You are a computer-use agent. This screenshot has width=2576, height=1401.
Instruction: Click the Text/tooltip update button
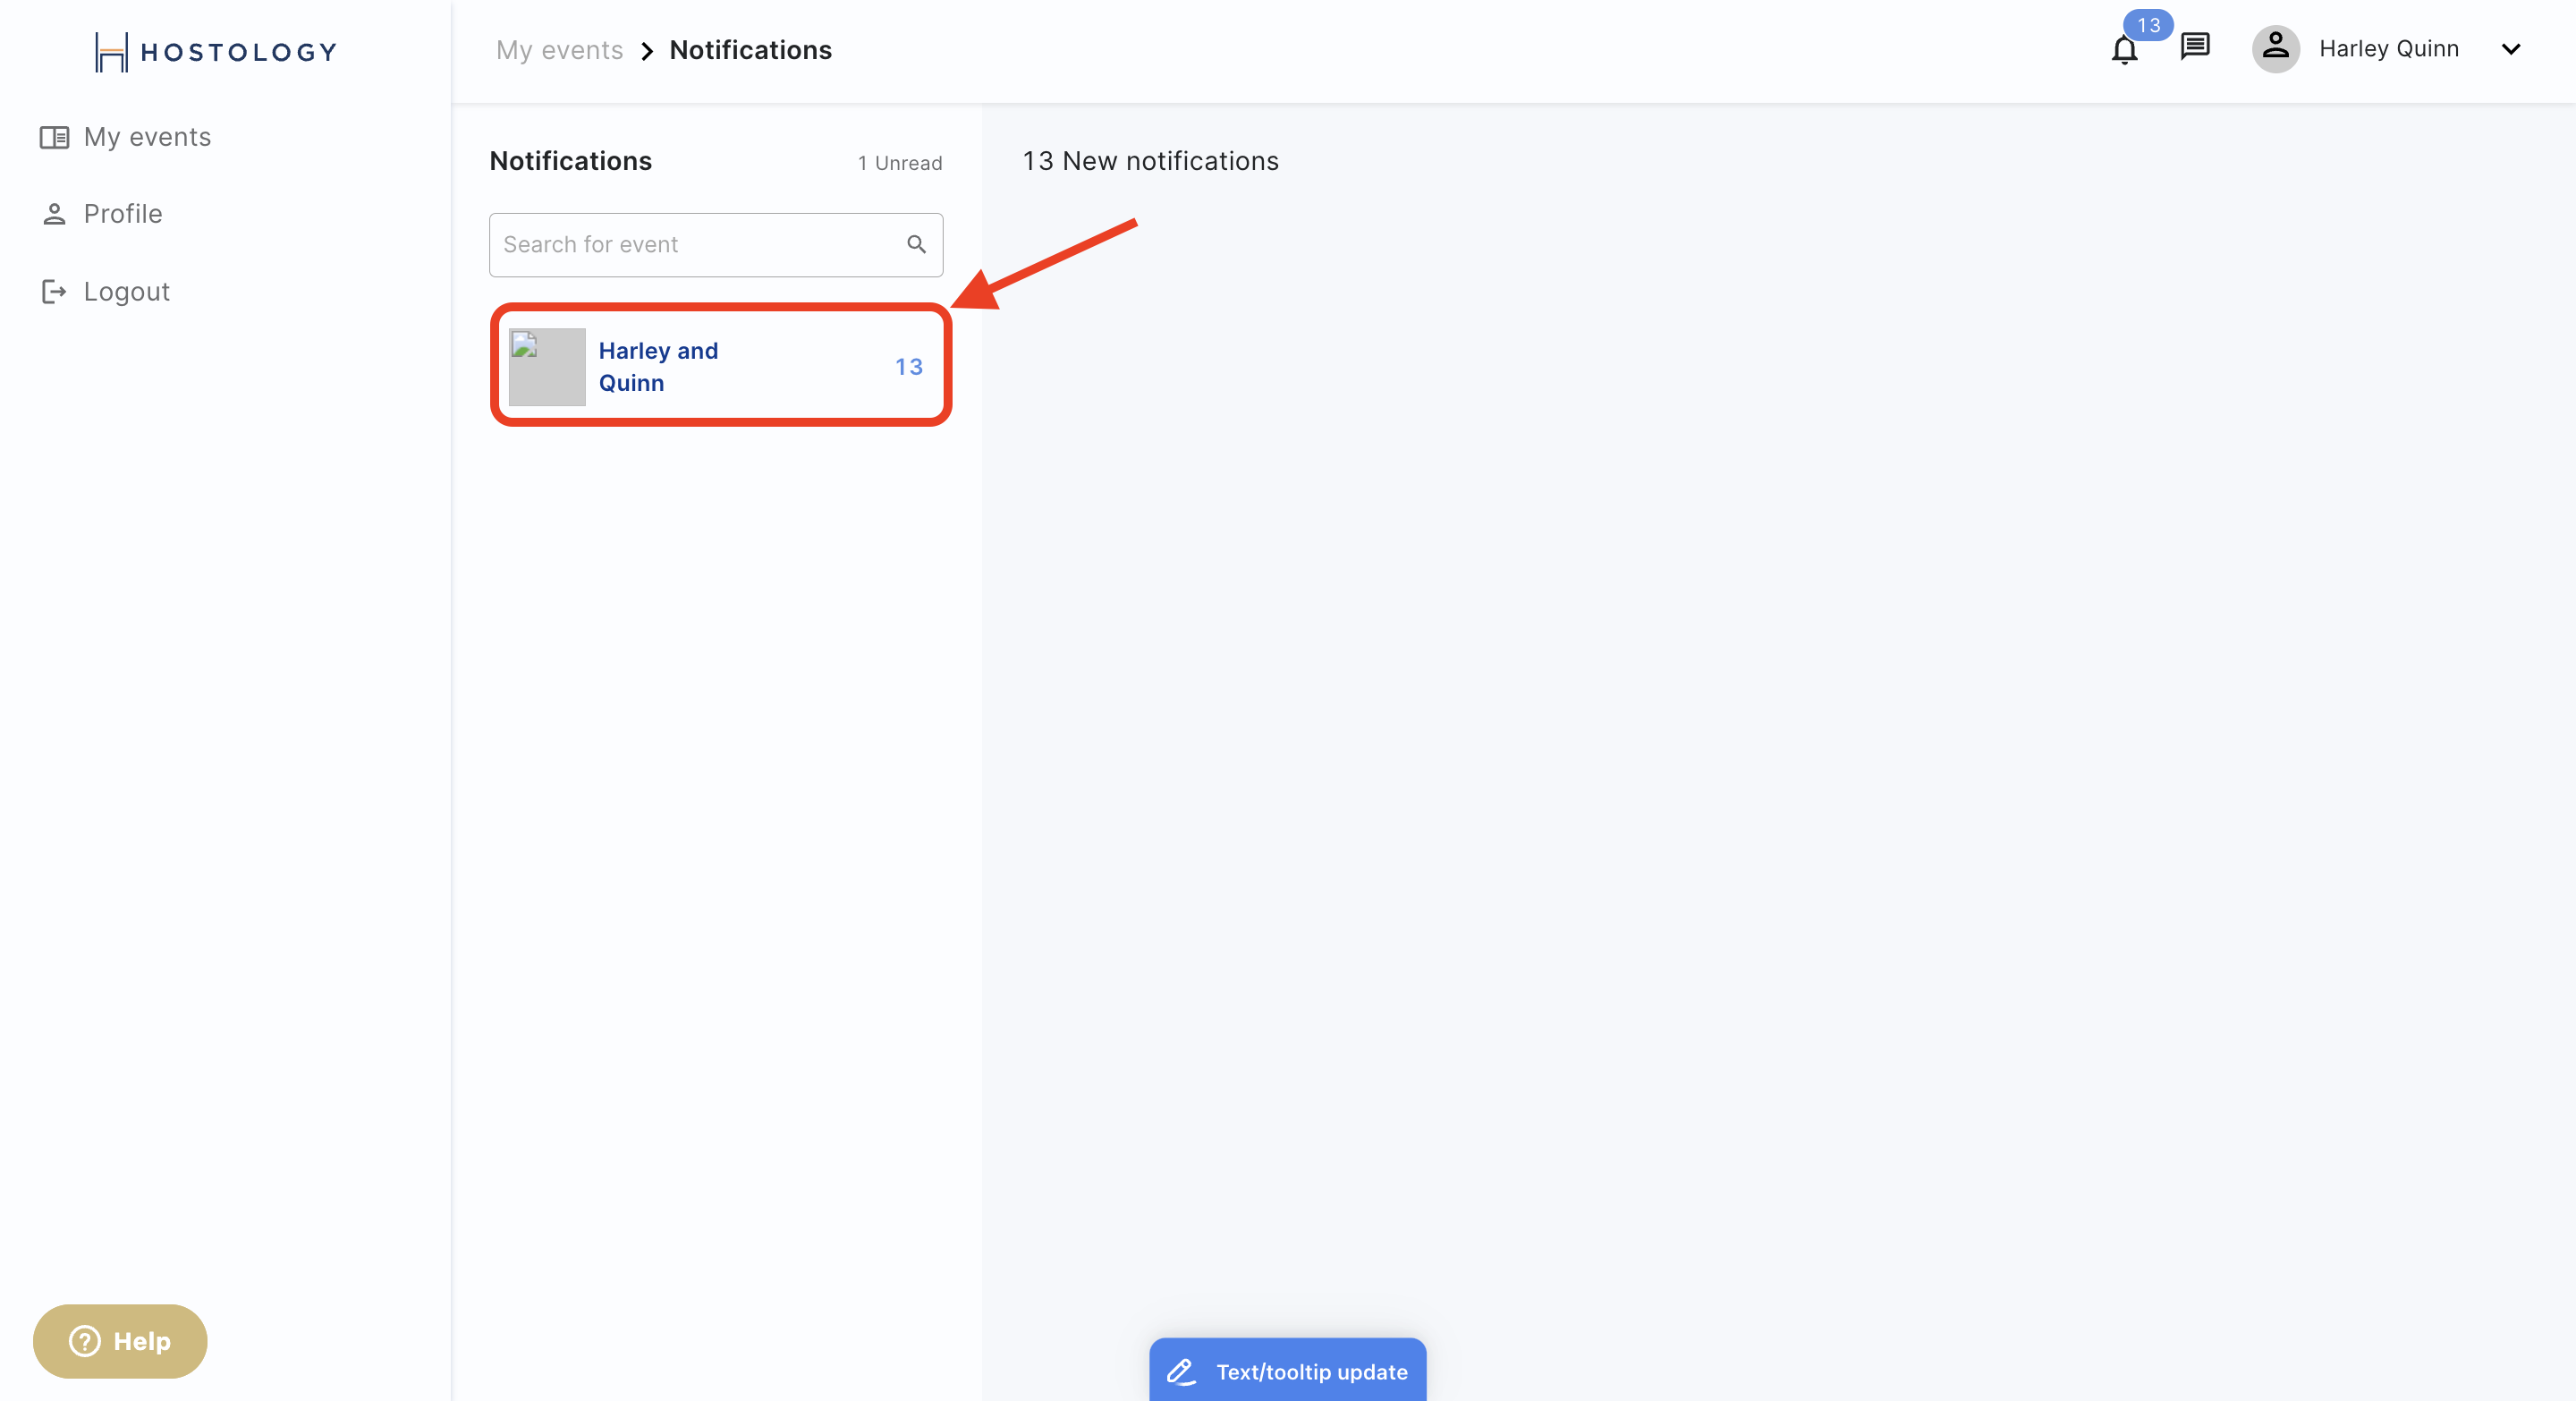pyautogui.click(x=1287, y=1371)
